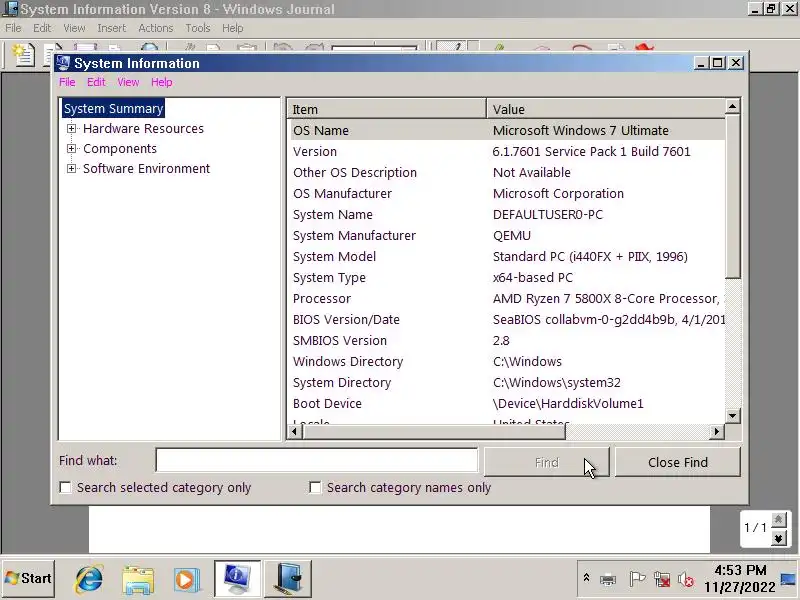Click the vertical scrollbar thumb in details list
This screenshot has height=600, width=800.
coord(732,196)
